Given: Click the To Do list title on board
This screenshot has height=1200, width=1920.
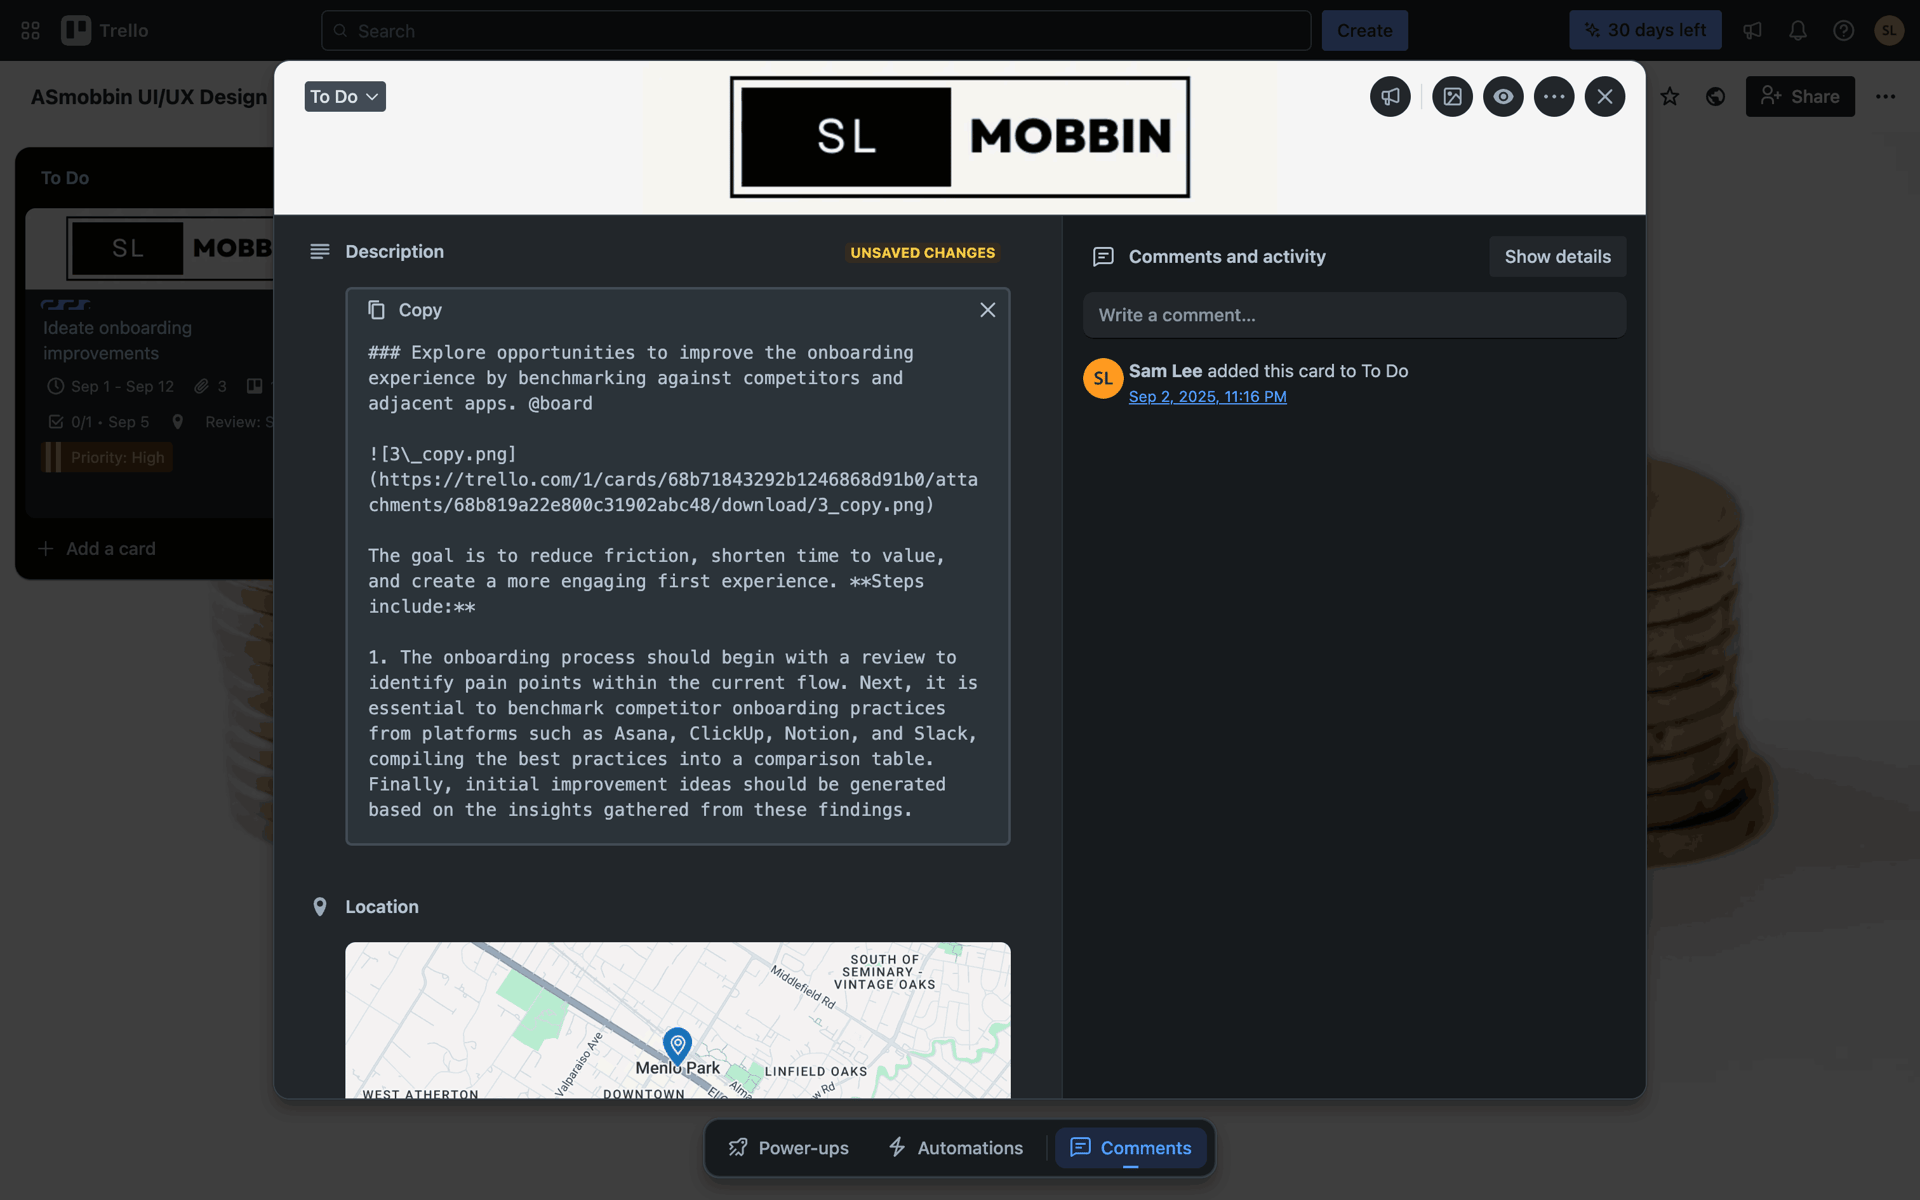Looking at the screenshot, I should point(65,178).
